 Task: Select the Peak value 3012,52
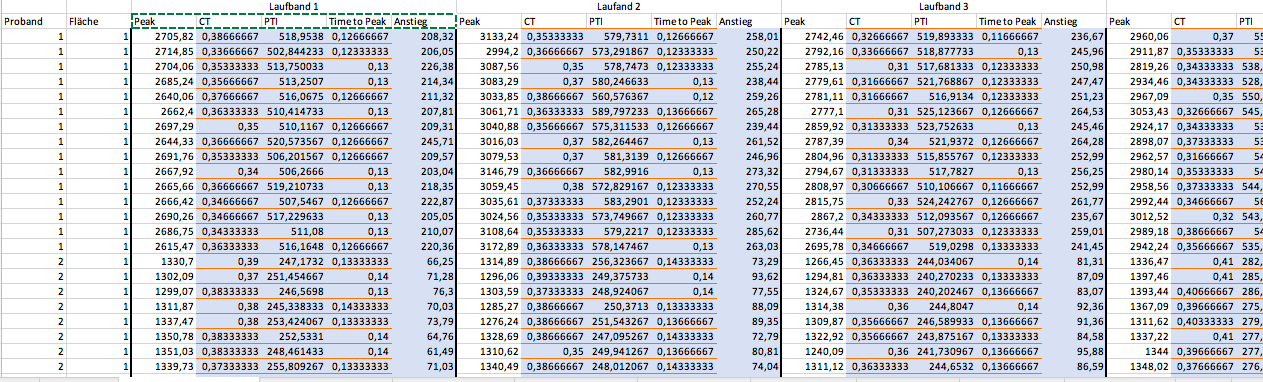click(1138, 216)
